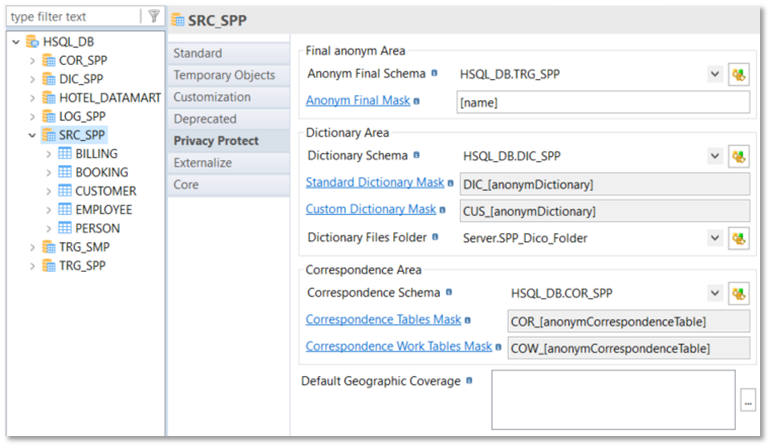Click info icon next to Dictionary Schema
The image size is (771, 447).
point(416,155)
